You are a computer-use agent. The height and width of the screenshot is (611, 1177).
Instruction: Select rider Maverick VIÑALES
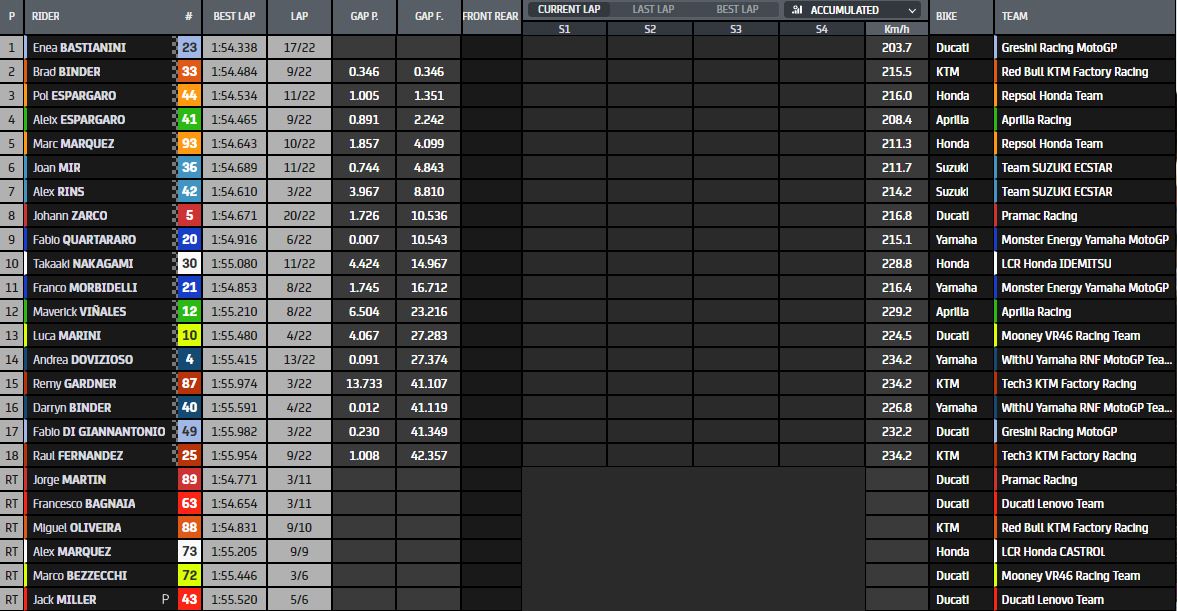pos(80,312)
